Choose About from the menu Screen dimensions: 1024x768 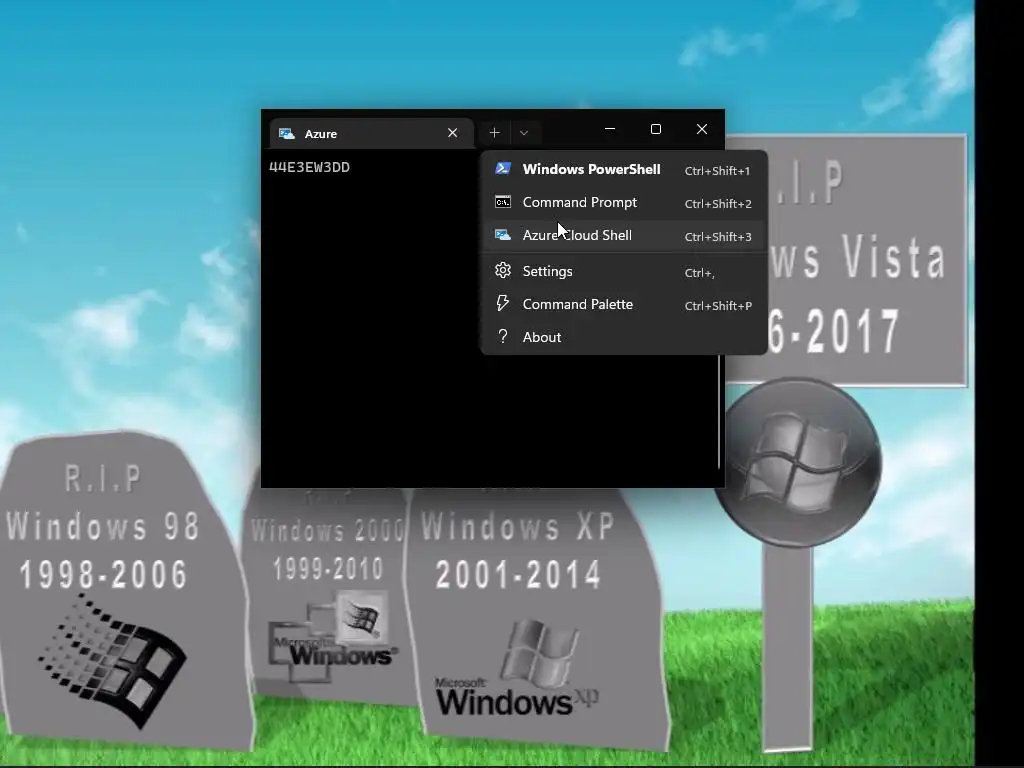(624, 337)
